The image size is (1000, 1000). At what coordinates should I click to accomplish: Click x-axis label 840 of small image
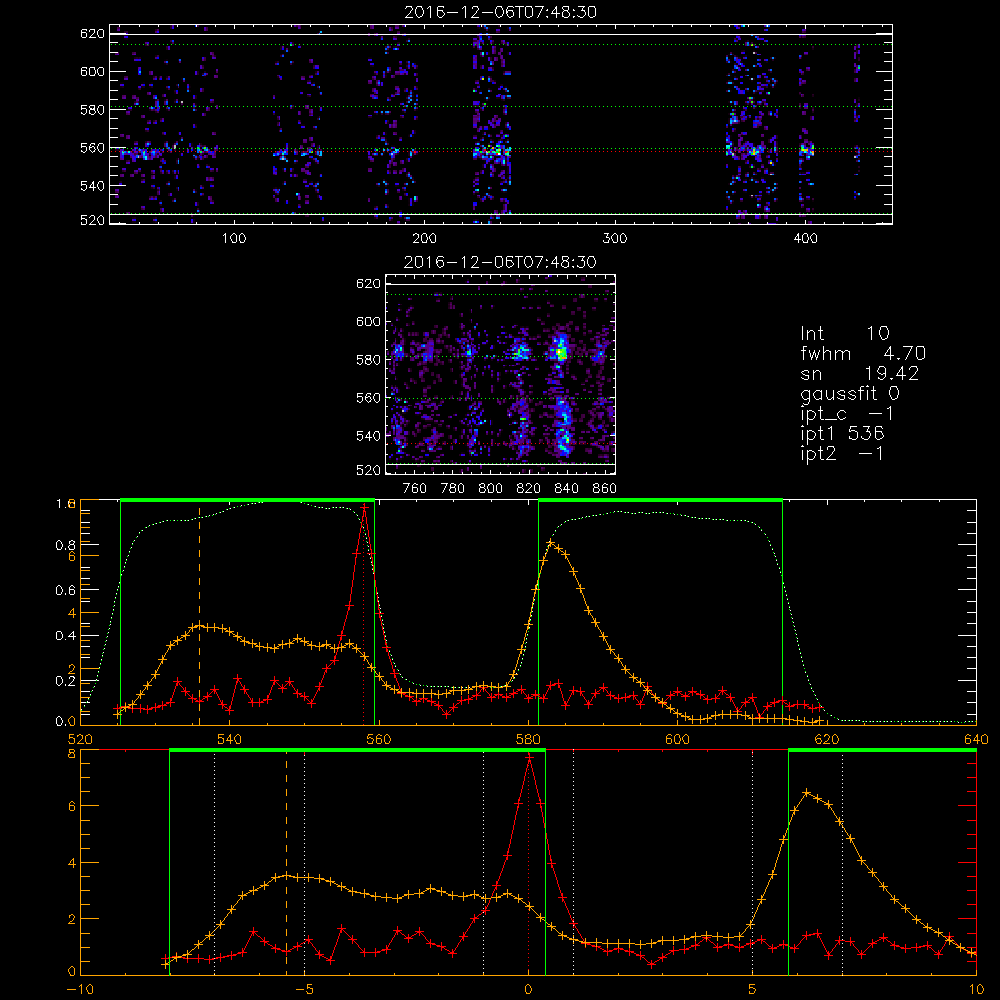(x=566, y=489)
